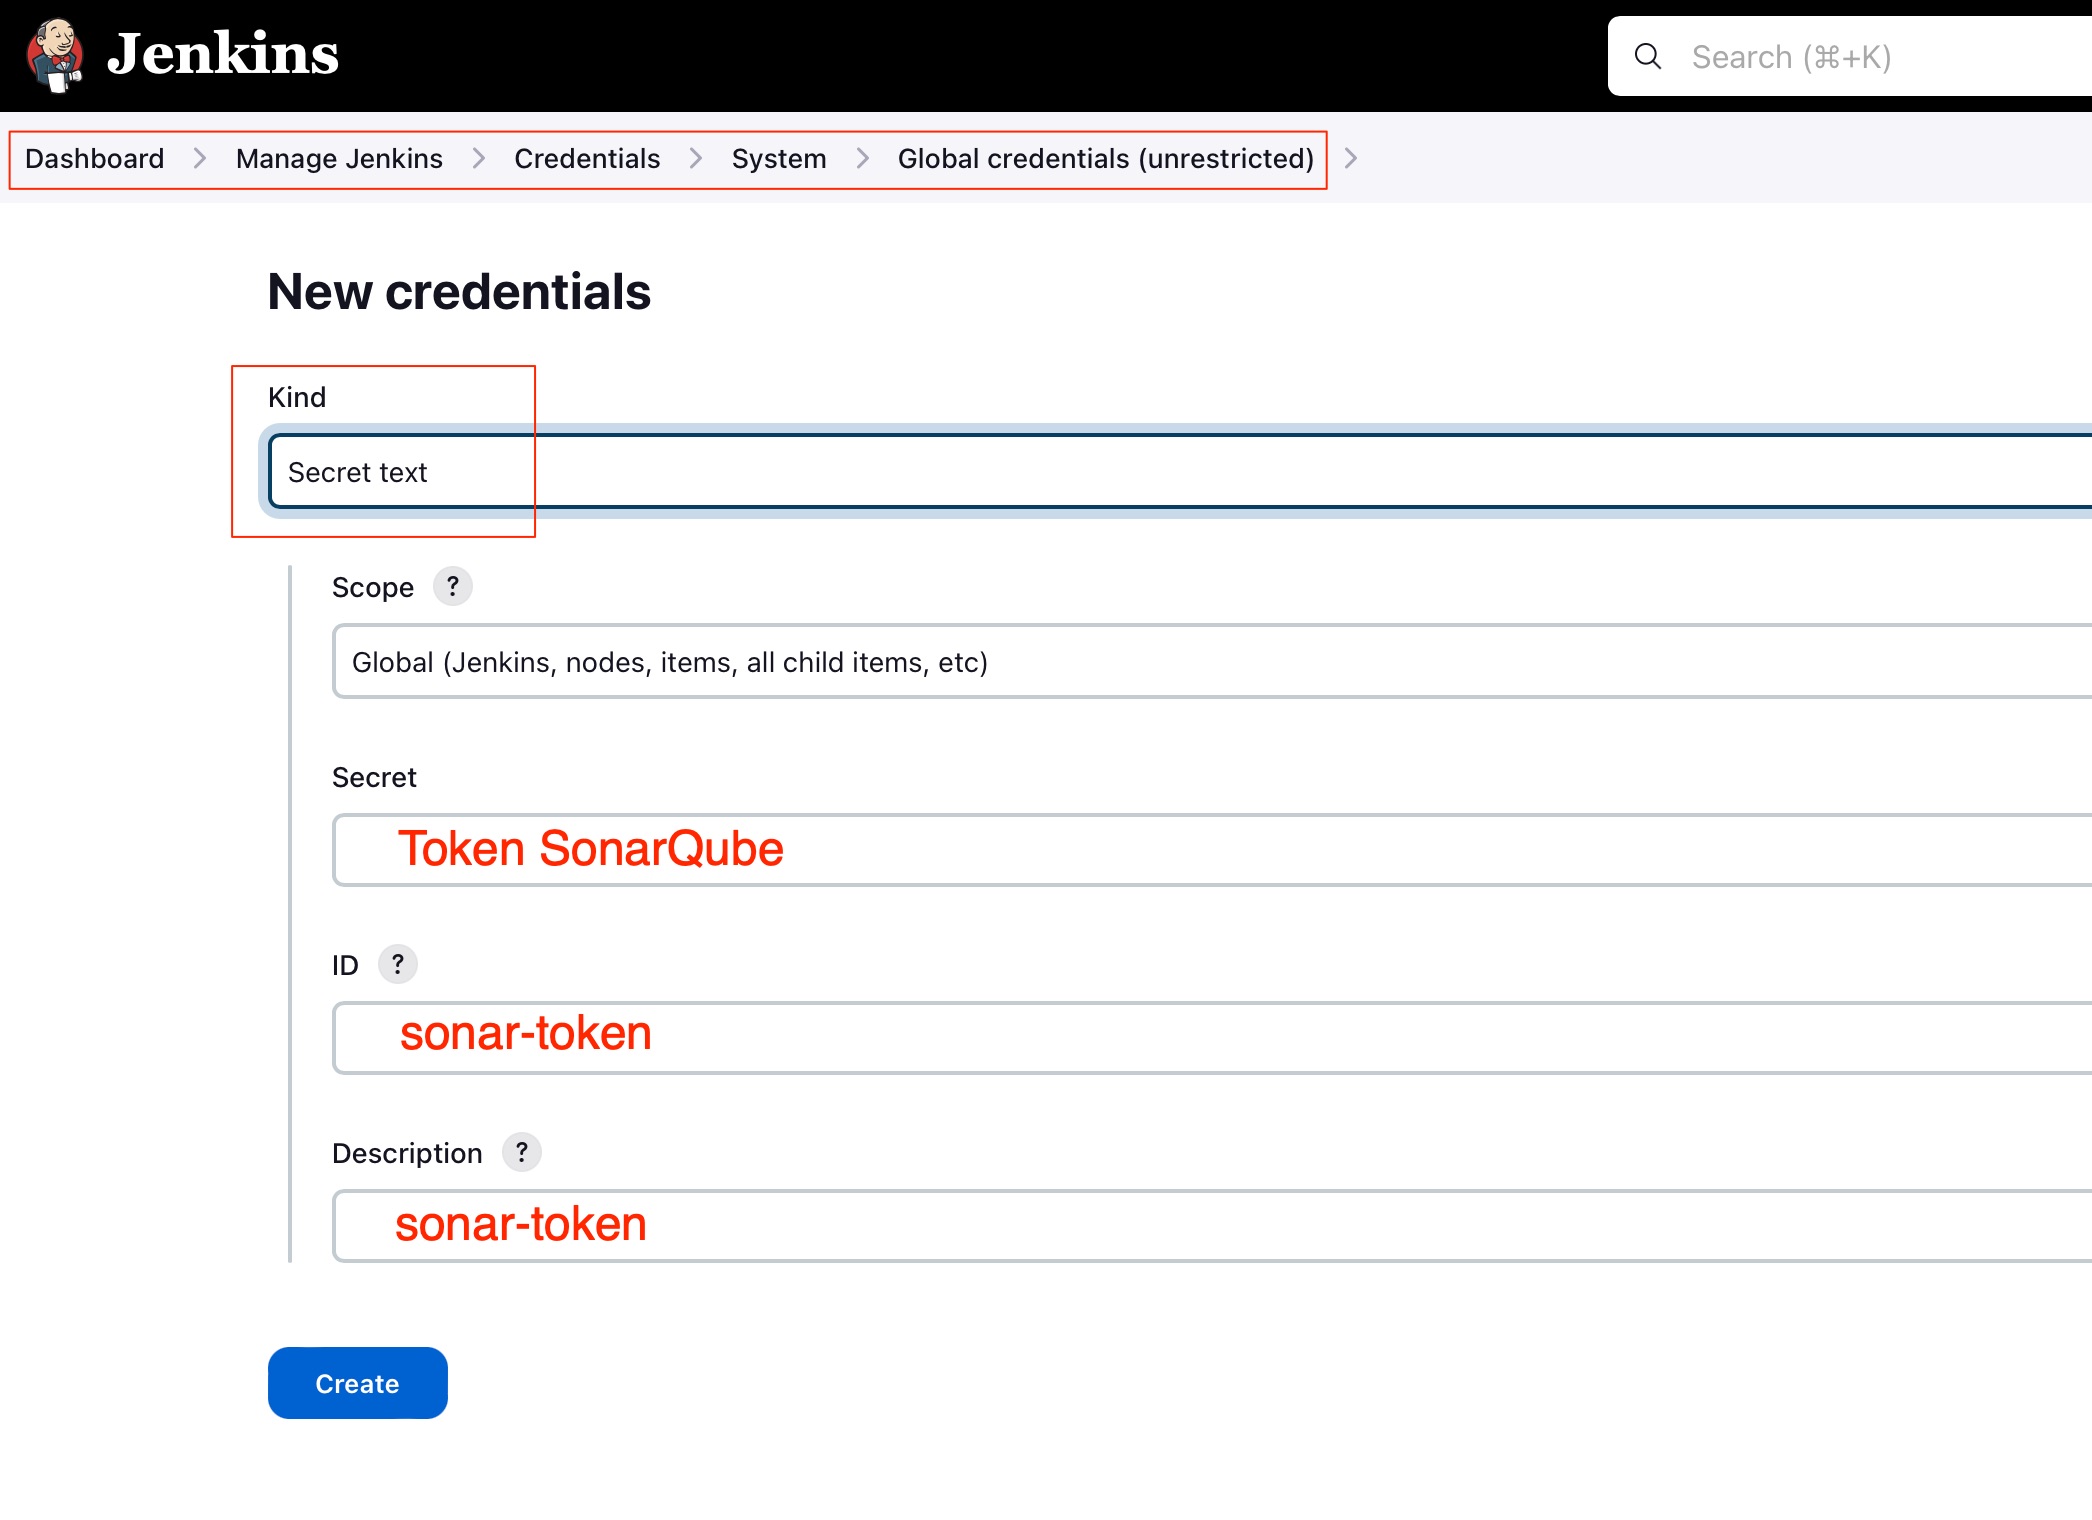Image resolution: width=2092 pixels, height=1520 pixels.
Task: Open the Scope help question mark
Action: click(x=452, y=586)
